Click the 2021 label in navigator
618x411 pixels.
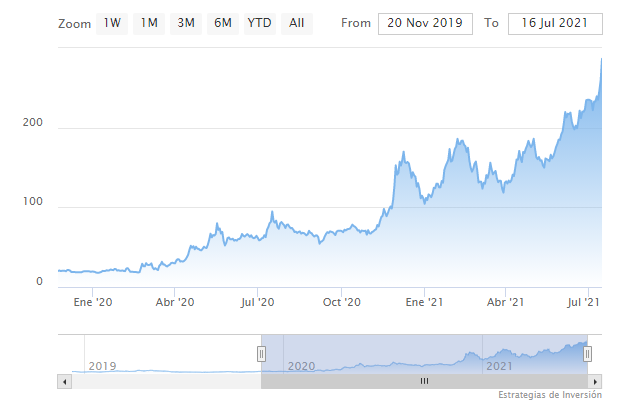500,366
